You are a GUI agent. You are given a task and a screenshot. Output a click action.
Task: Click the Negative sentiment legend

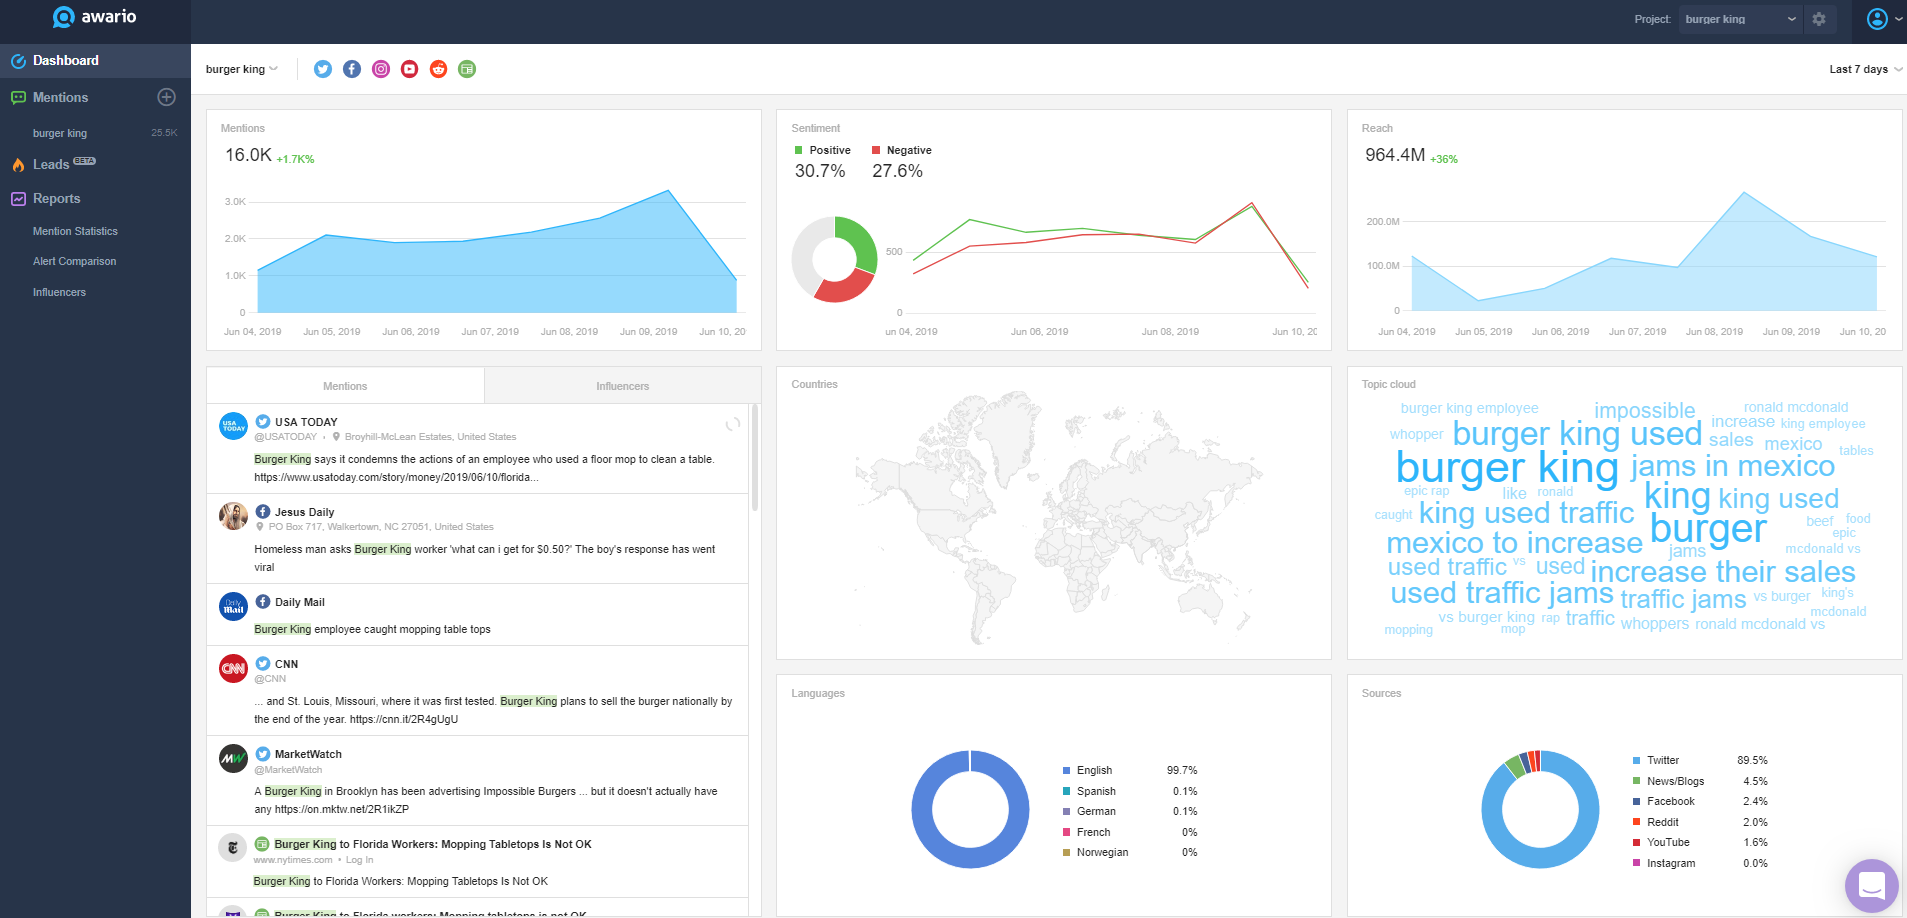pos(902,150)
